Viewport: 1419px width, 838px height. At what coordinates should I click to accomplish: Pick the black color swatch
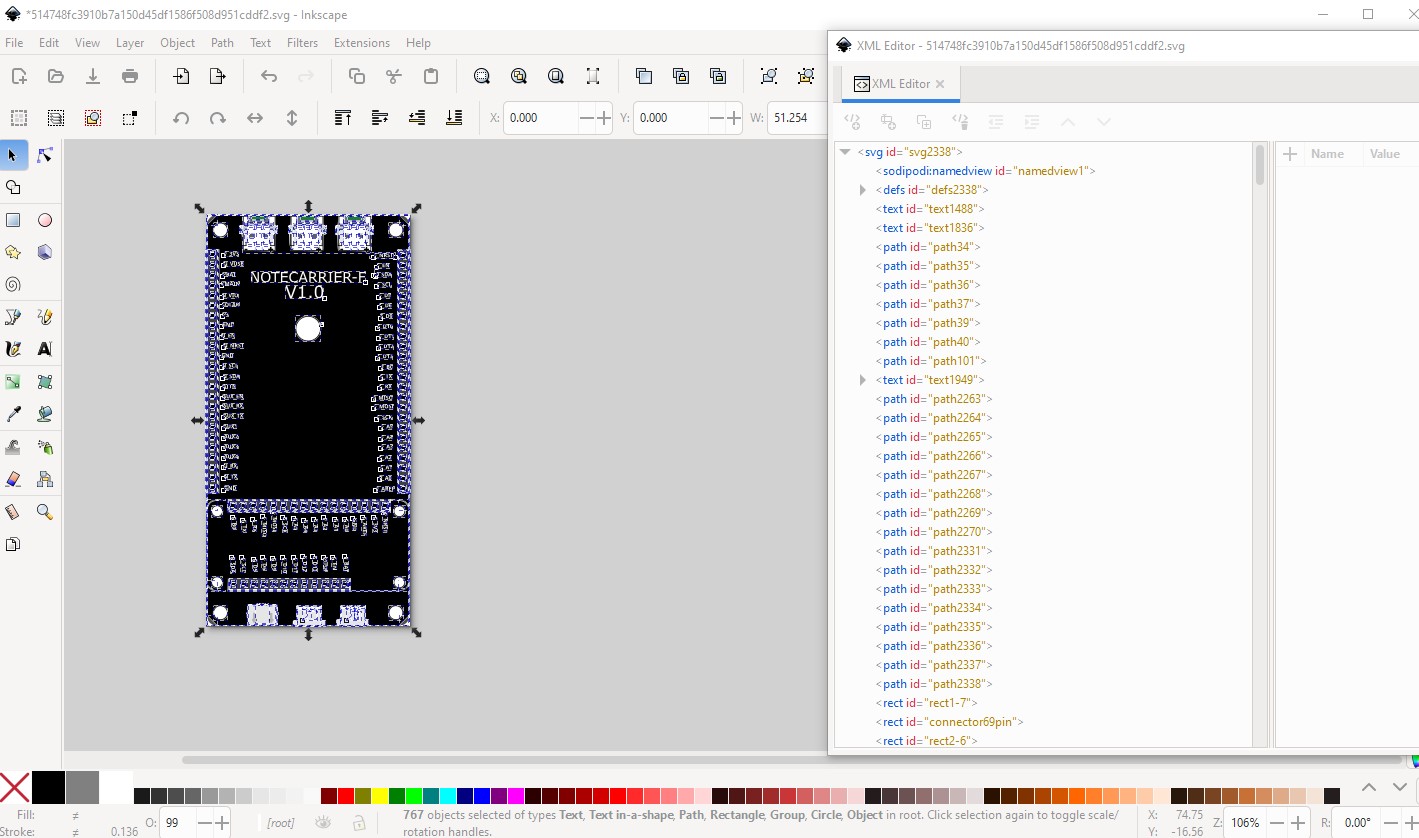click(x=48, y=787)
